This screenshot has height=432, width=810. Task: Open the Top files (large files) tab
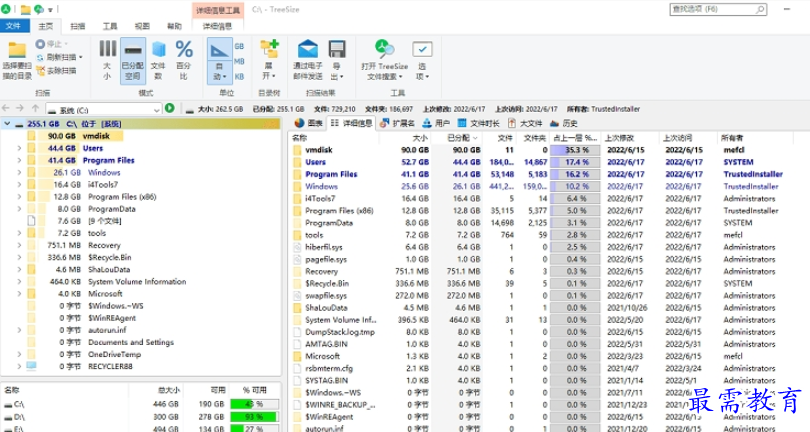(x=525, y=123)
